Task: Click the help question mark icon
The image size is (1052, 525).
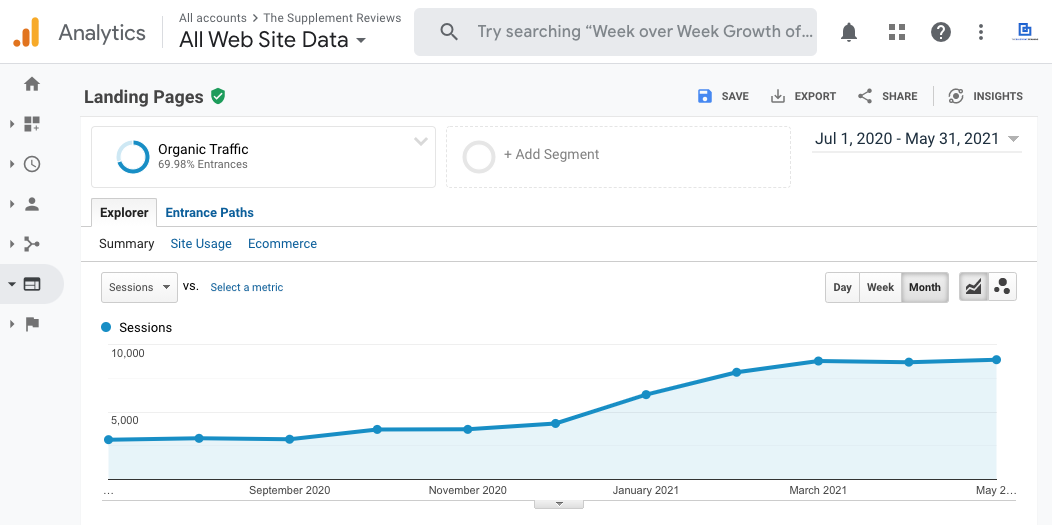Action: click(941, 32)
